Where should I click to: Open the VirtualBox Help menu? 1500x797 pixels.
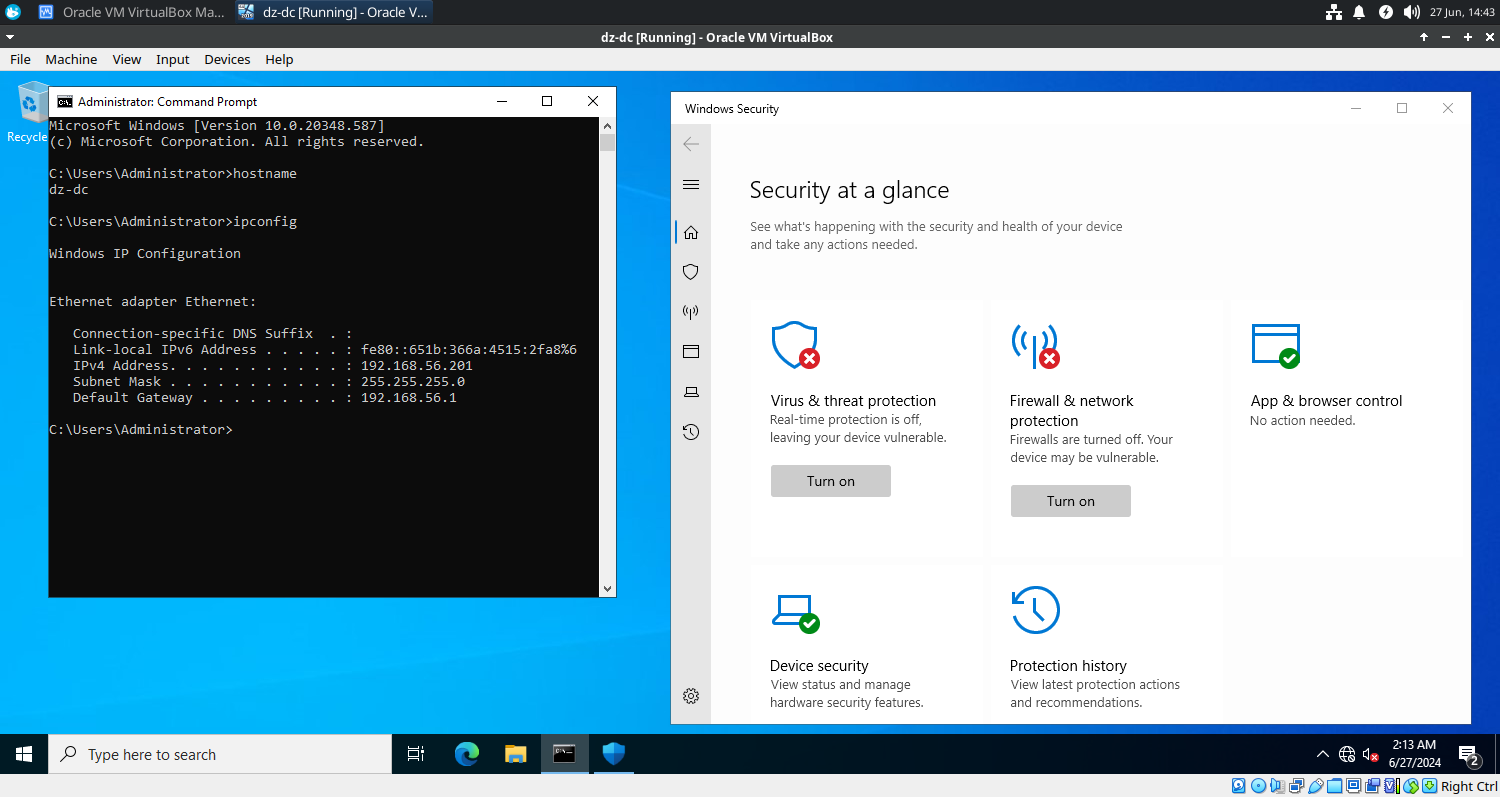pyautogui.click(x=279, y=59)
